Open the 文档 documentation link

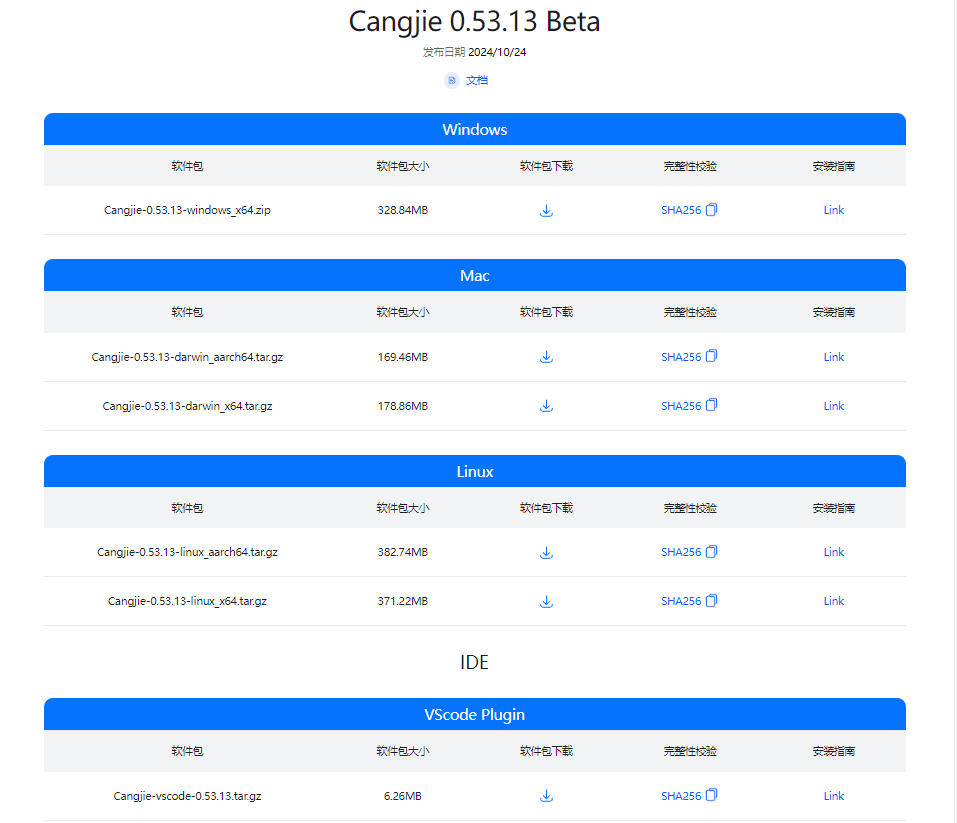[477, 80]
